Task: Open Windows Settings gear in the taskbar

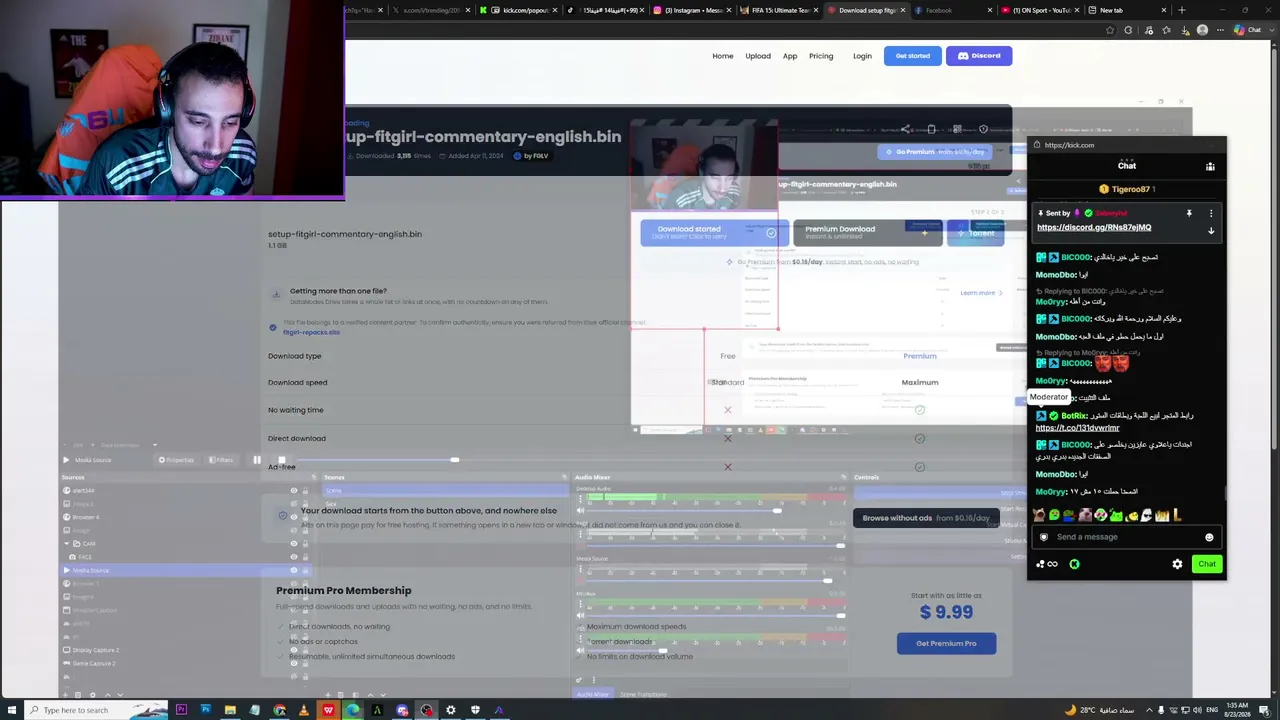Action: [450, 710]
